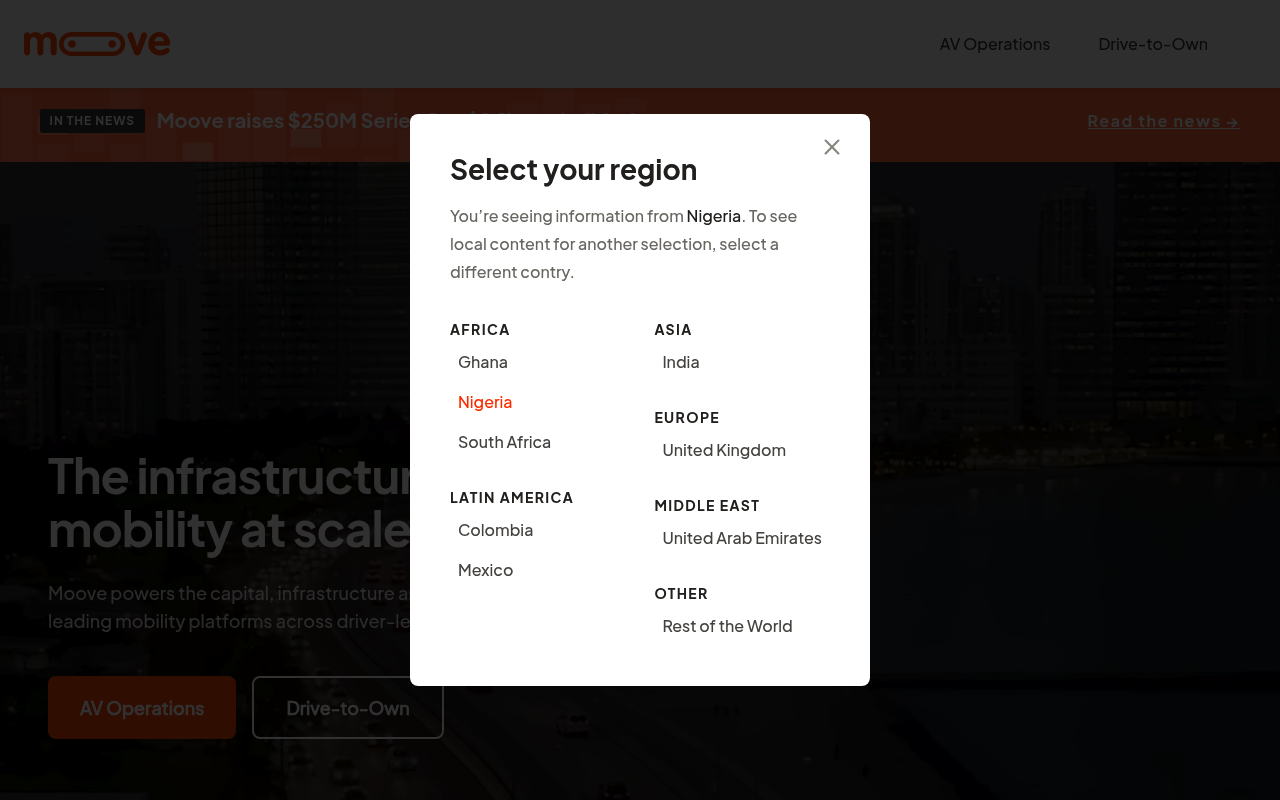This screenshot has height=800, width=1280.
Task: Choose Nigeria in the Africa list
Action: [x=485, y=402]
